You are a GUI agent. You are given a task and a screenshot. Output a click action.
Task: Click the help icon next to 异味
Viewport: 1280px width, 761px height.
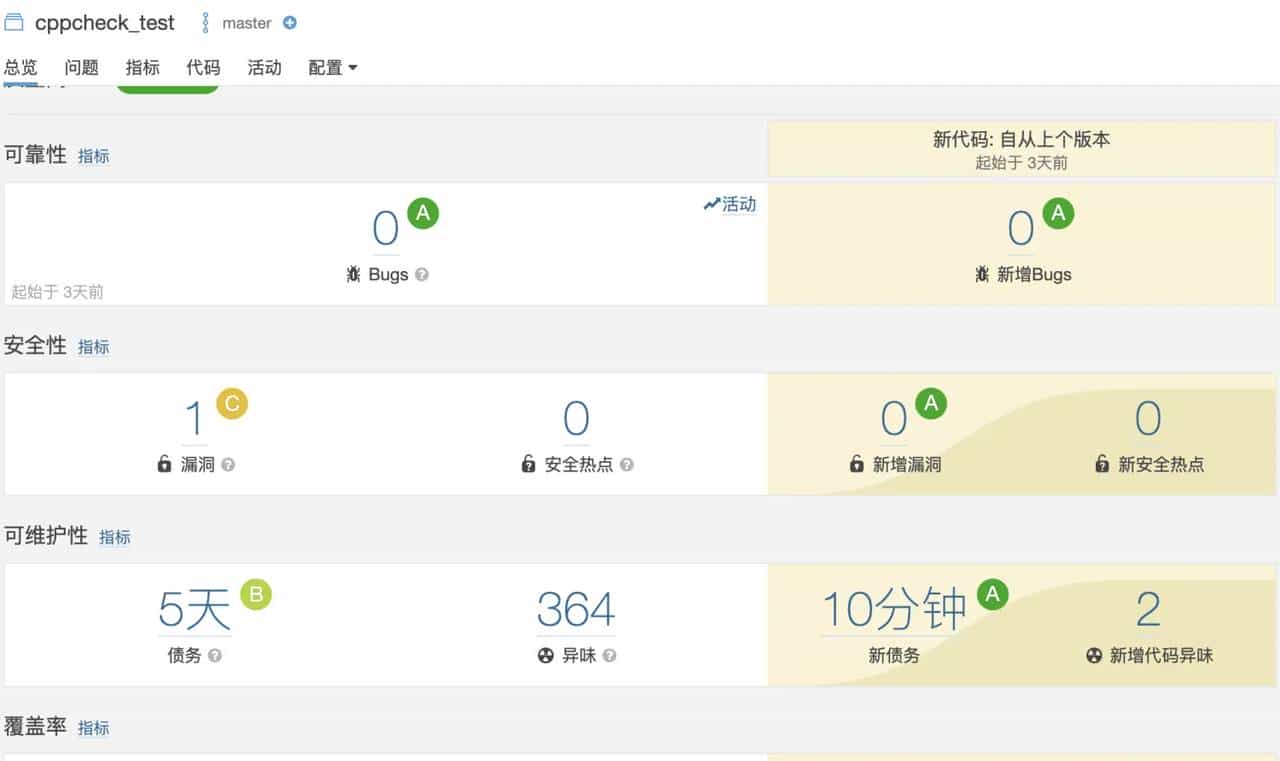(x=609, y=656)
